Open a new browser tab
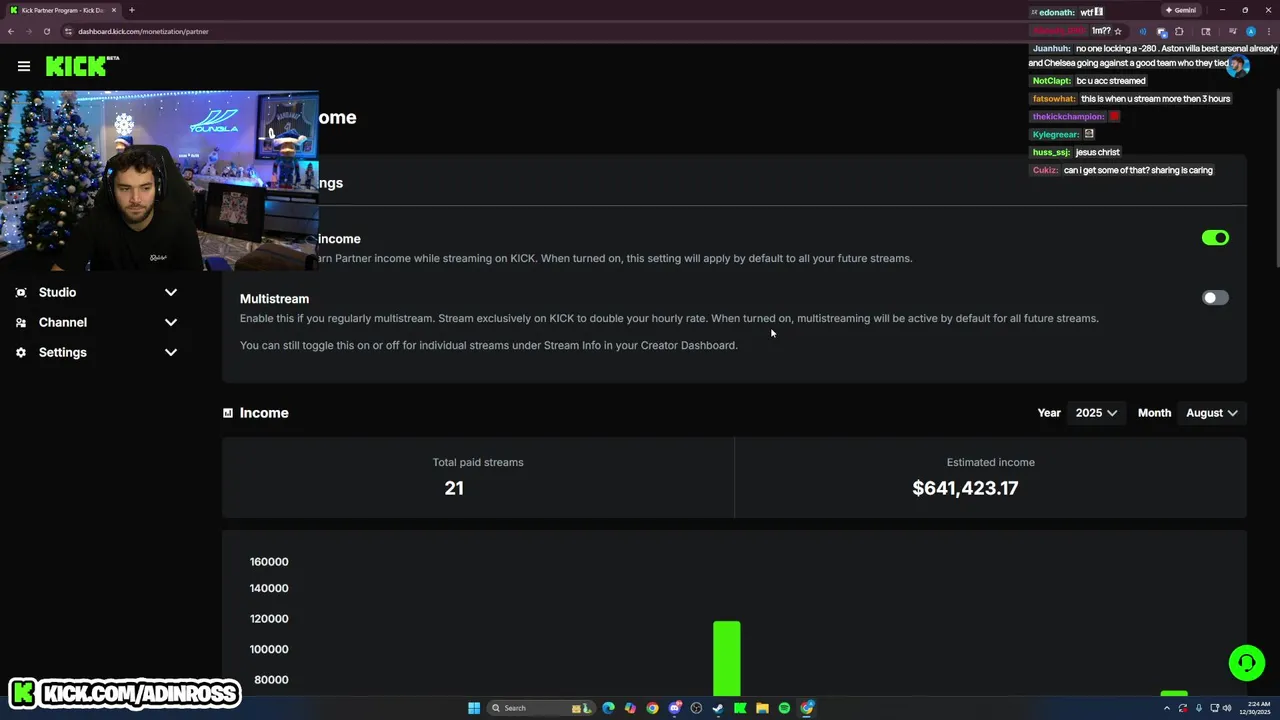 (131, 10)
